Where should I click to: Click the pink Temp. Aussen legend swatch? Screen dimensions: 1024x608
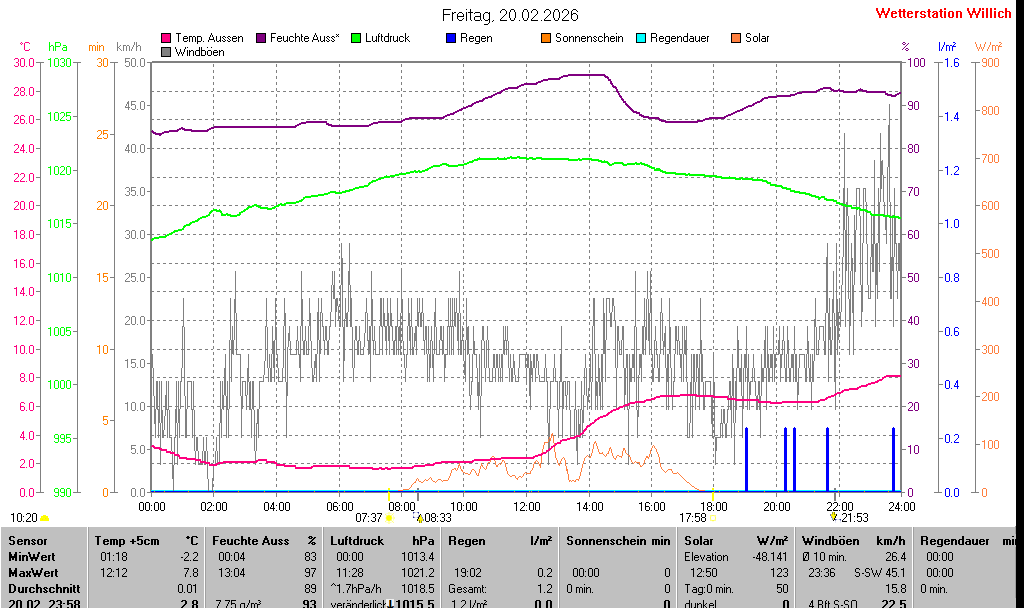[x=166, y=38]
